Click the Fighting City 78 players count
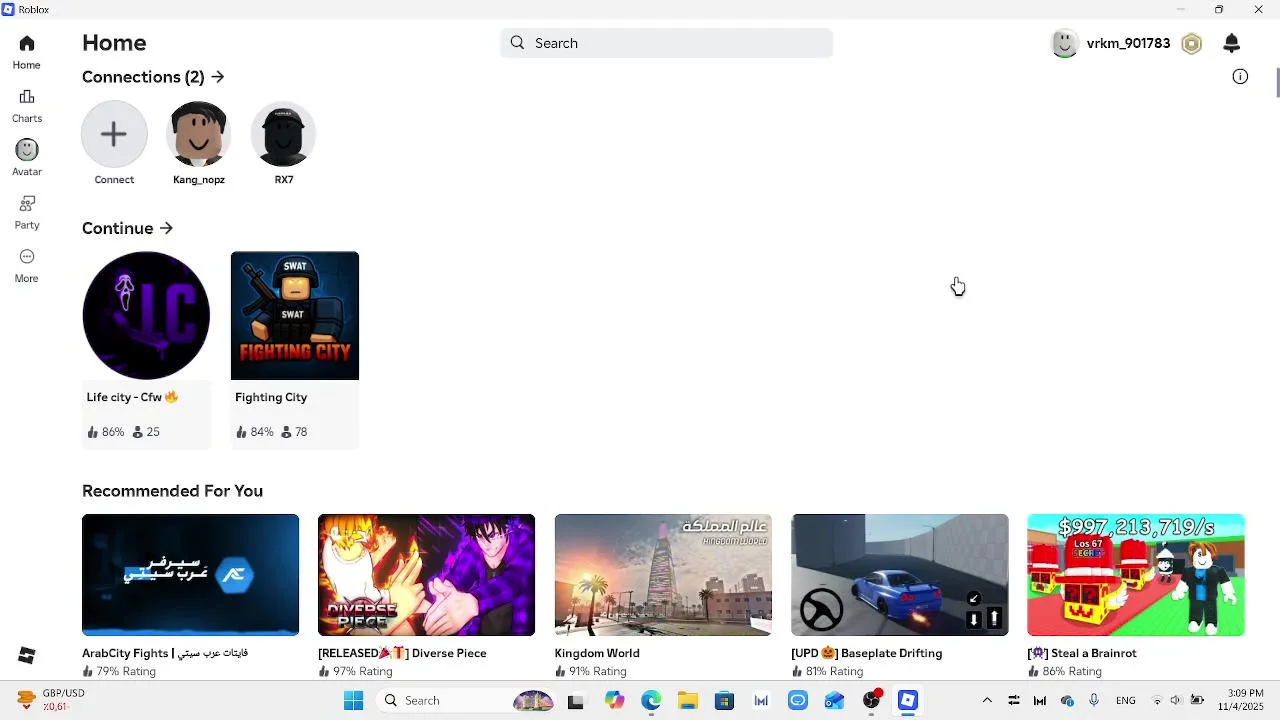The width and height of the screenshot is (1280, 720). [294, 432]
